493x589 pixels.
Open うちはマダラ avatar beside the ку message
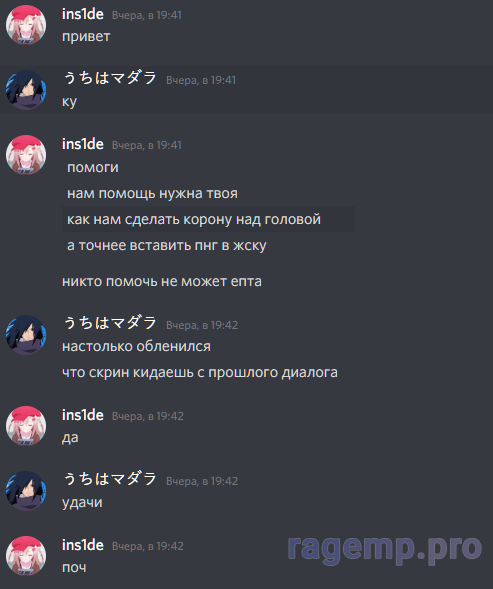click(26, 90)
